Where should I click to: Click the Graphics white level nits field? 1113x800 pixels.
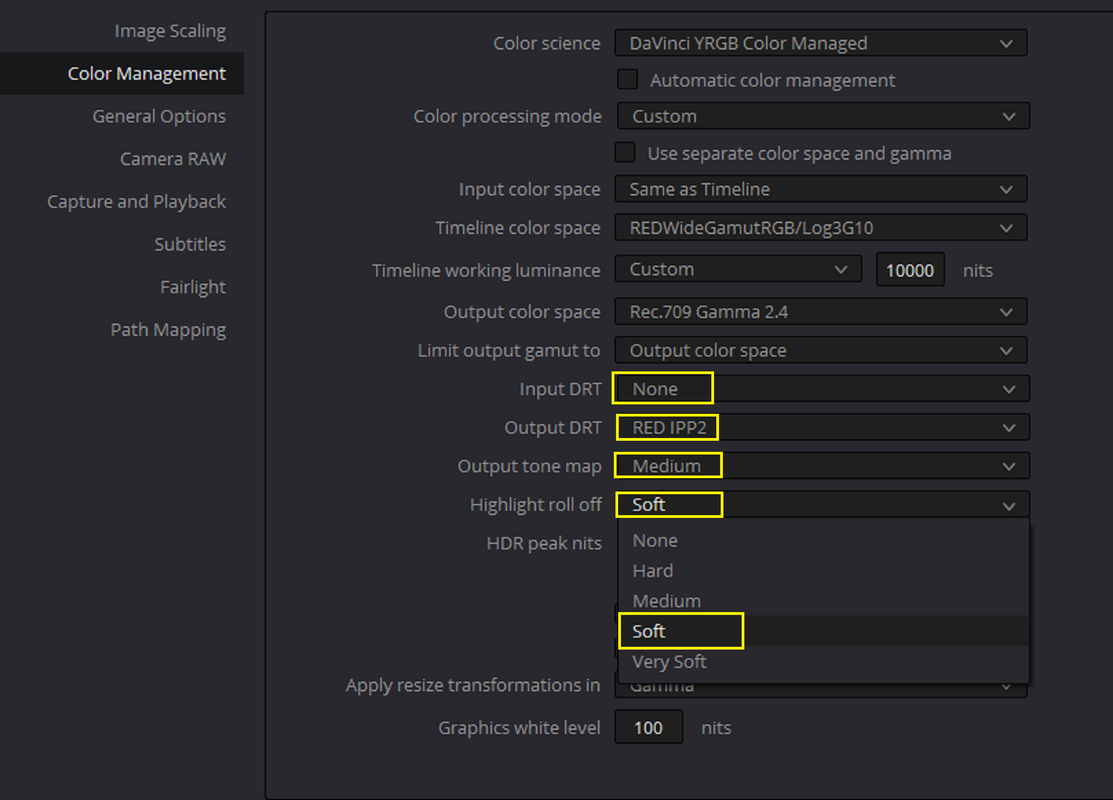649,727
